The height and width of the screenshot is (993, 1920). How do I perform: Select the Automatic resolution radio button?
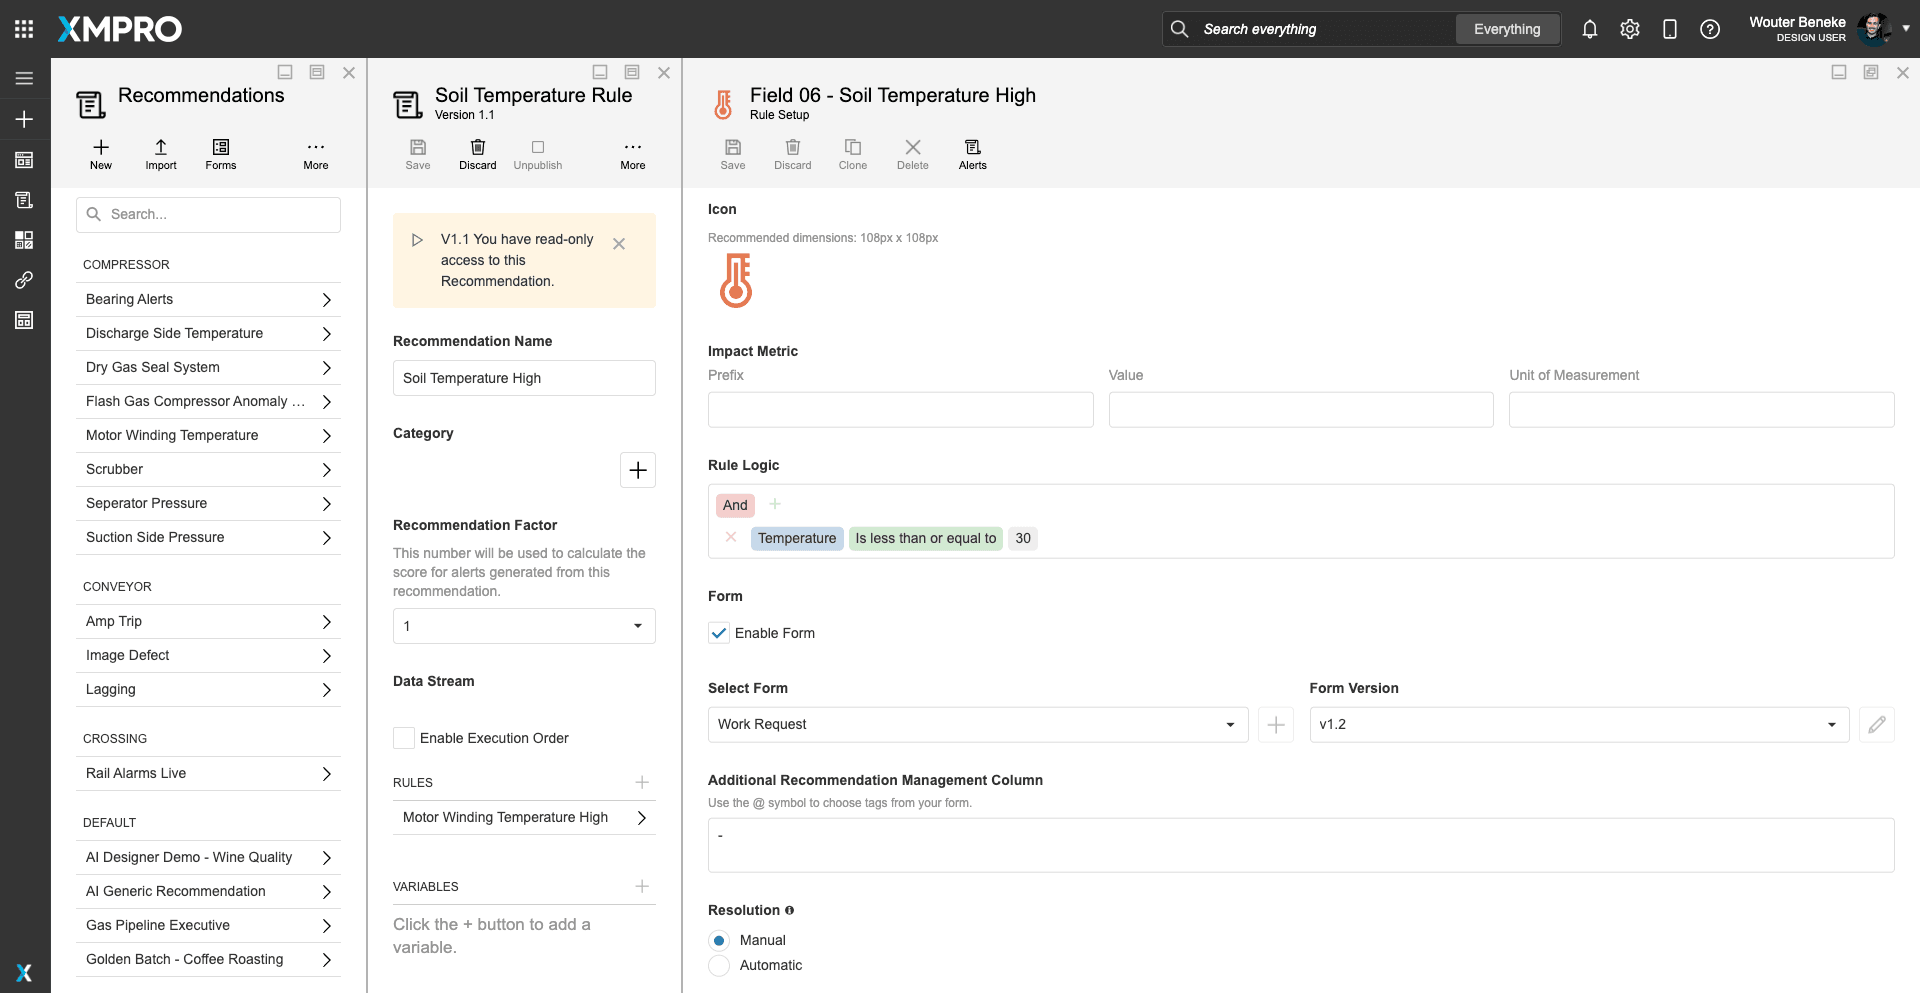tap(719, 965)
